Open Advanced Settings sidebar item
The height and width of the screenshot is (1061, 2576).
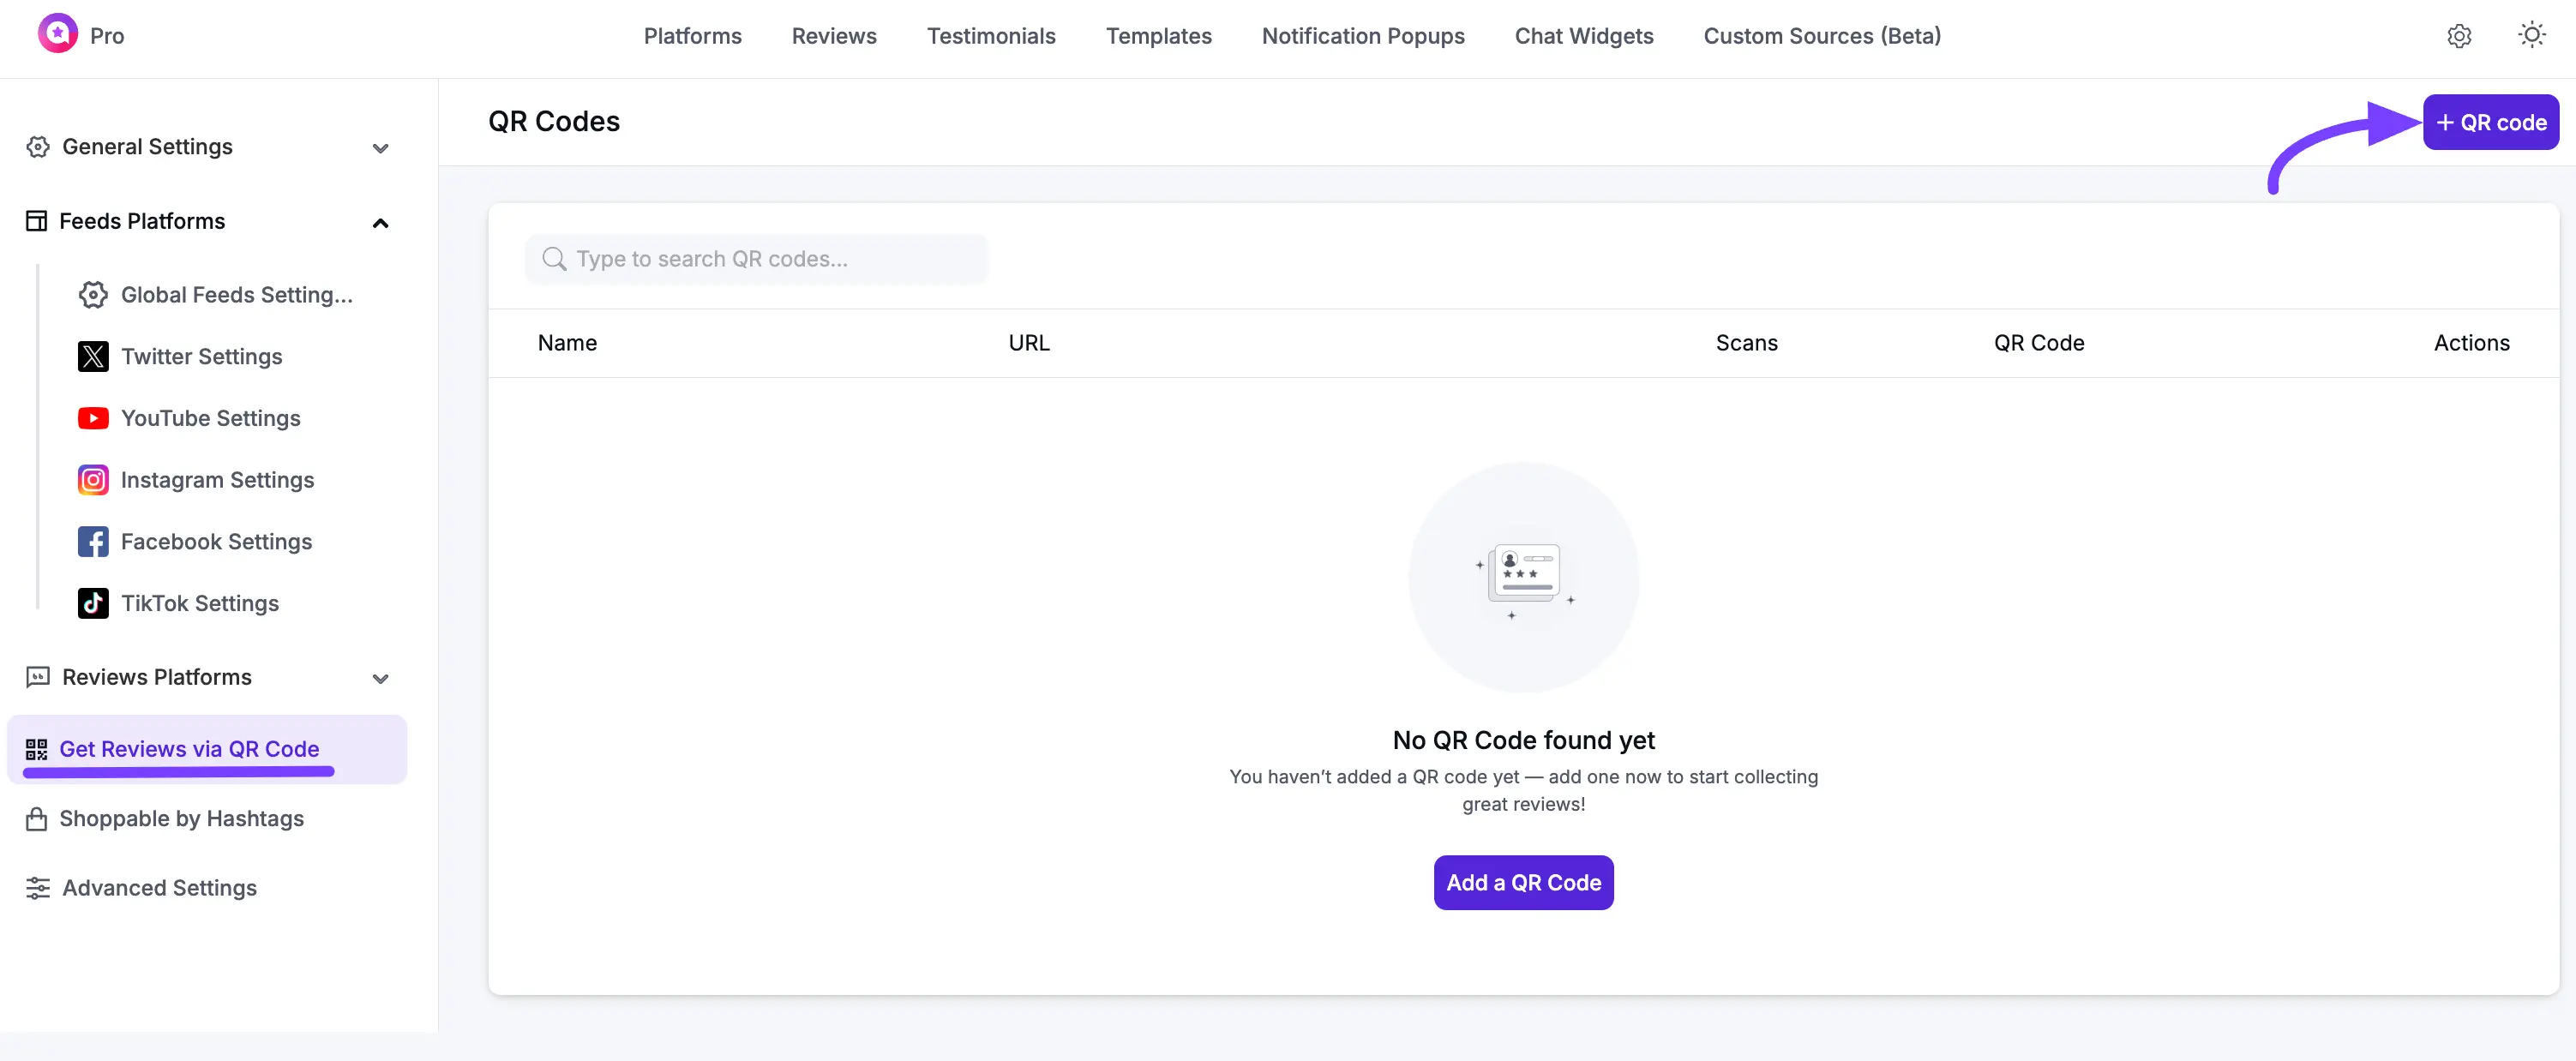tap(159, 888)
